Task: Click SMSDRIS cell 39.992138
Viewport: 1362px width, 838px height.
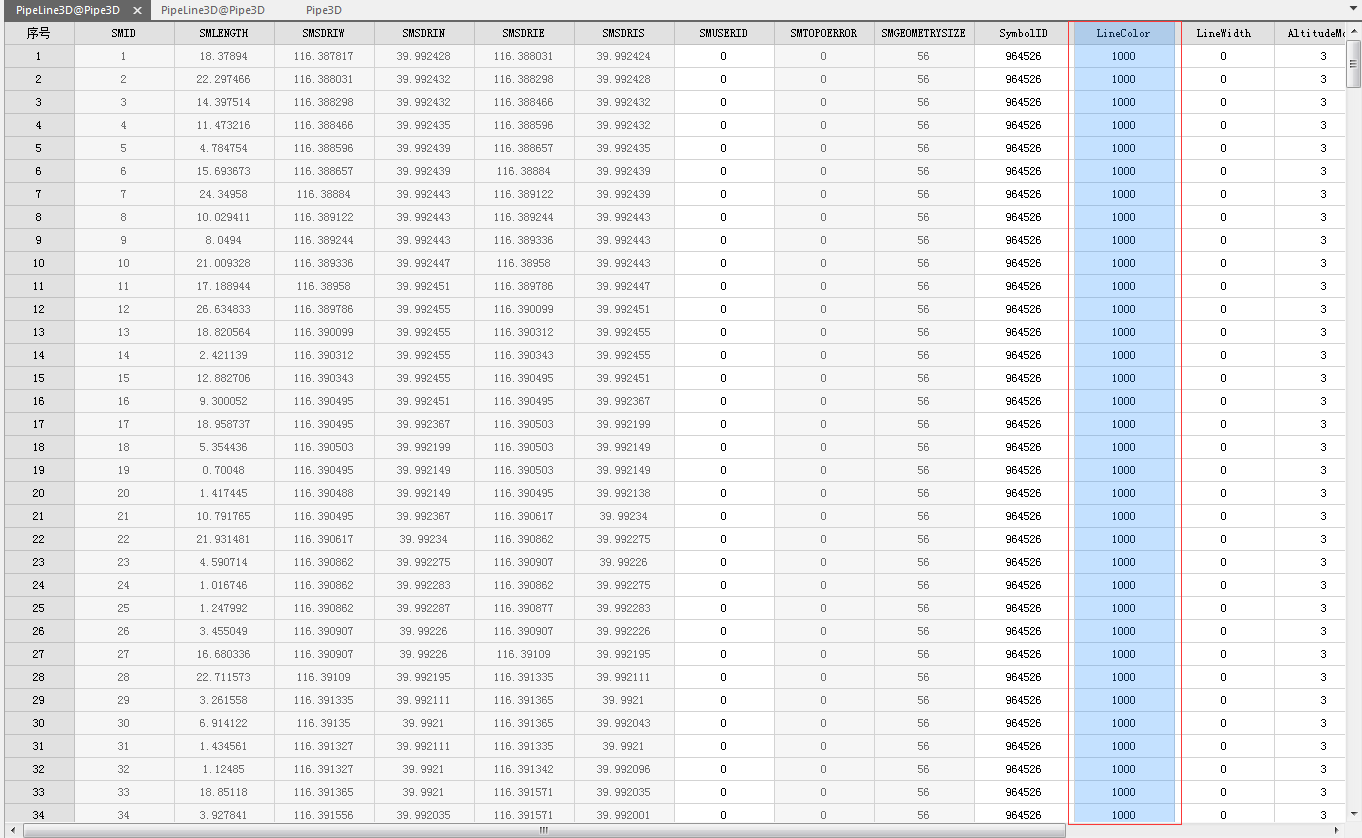Action: pos(624,493)
